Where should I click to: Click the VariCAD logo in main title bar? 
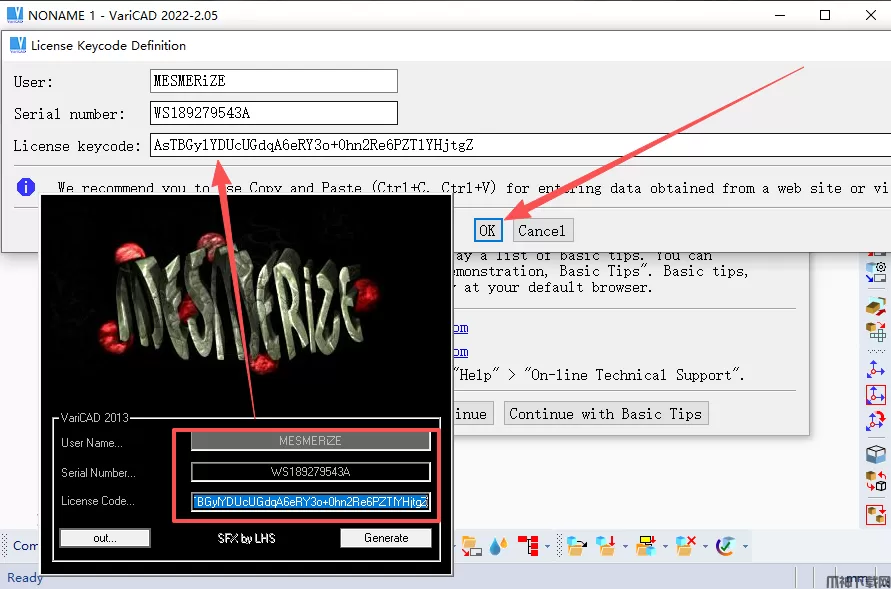point(15,15)
